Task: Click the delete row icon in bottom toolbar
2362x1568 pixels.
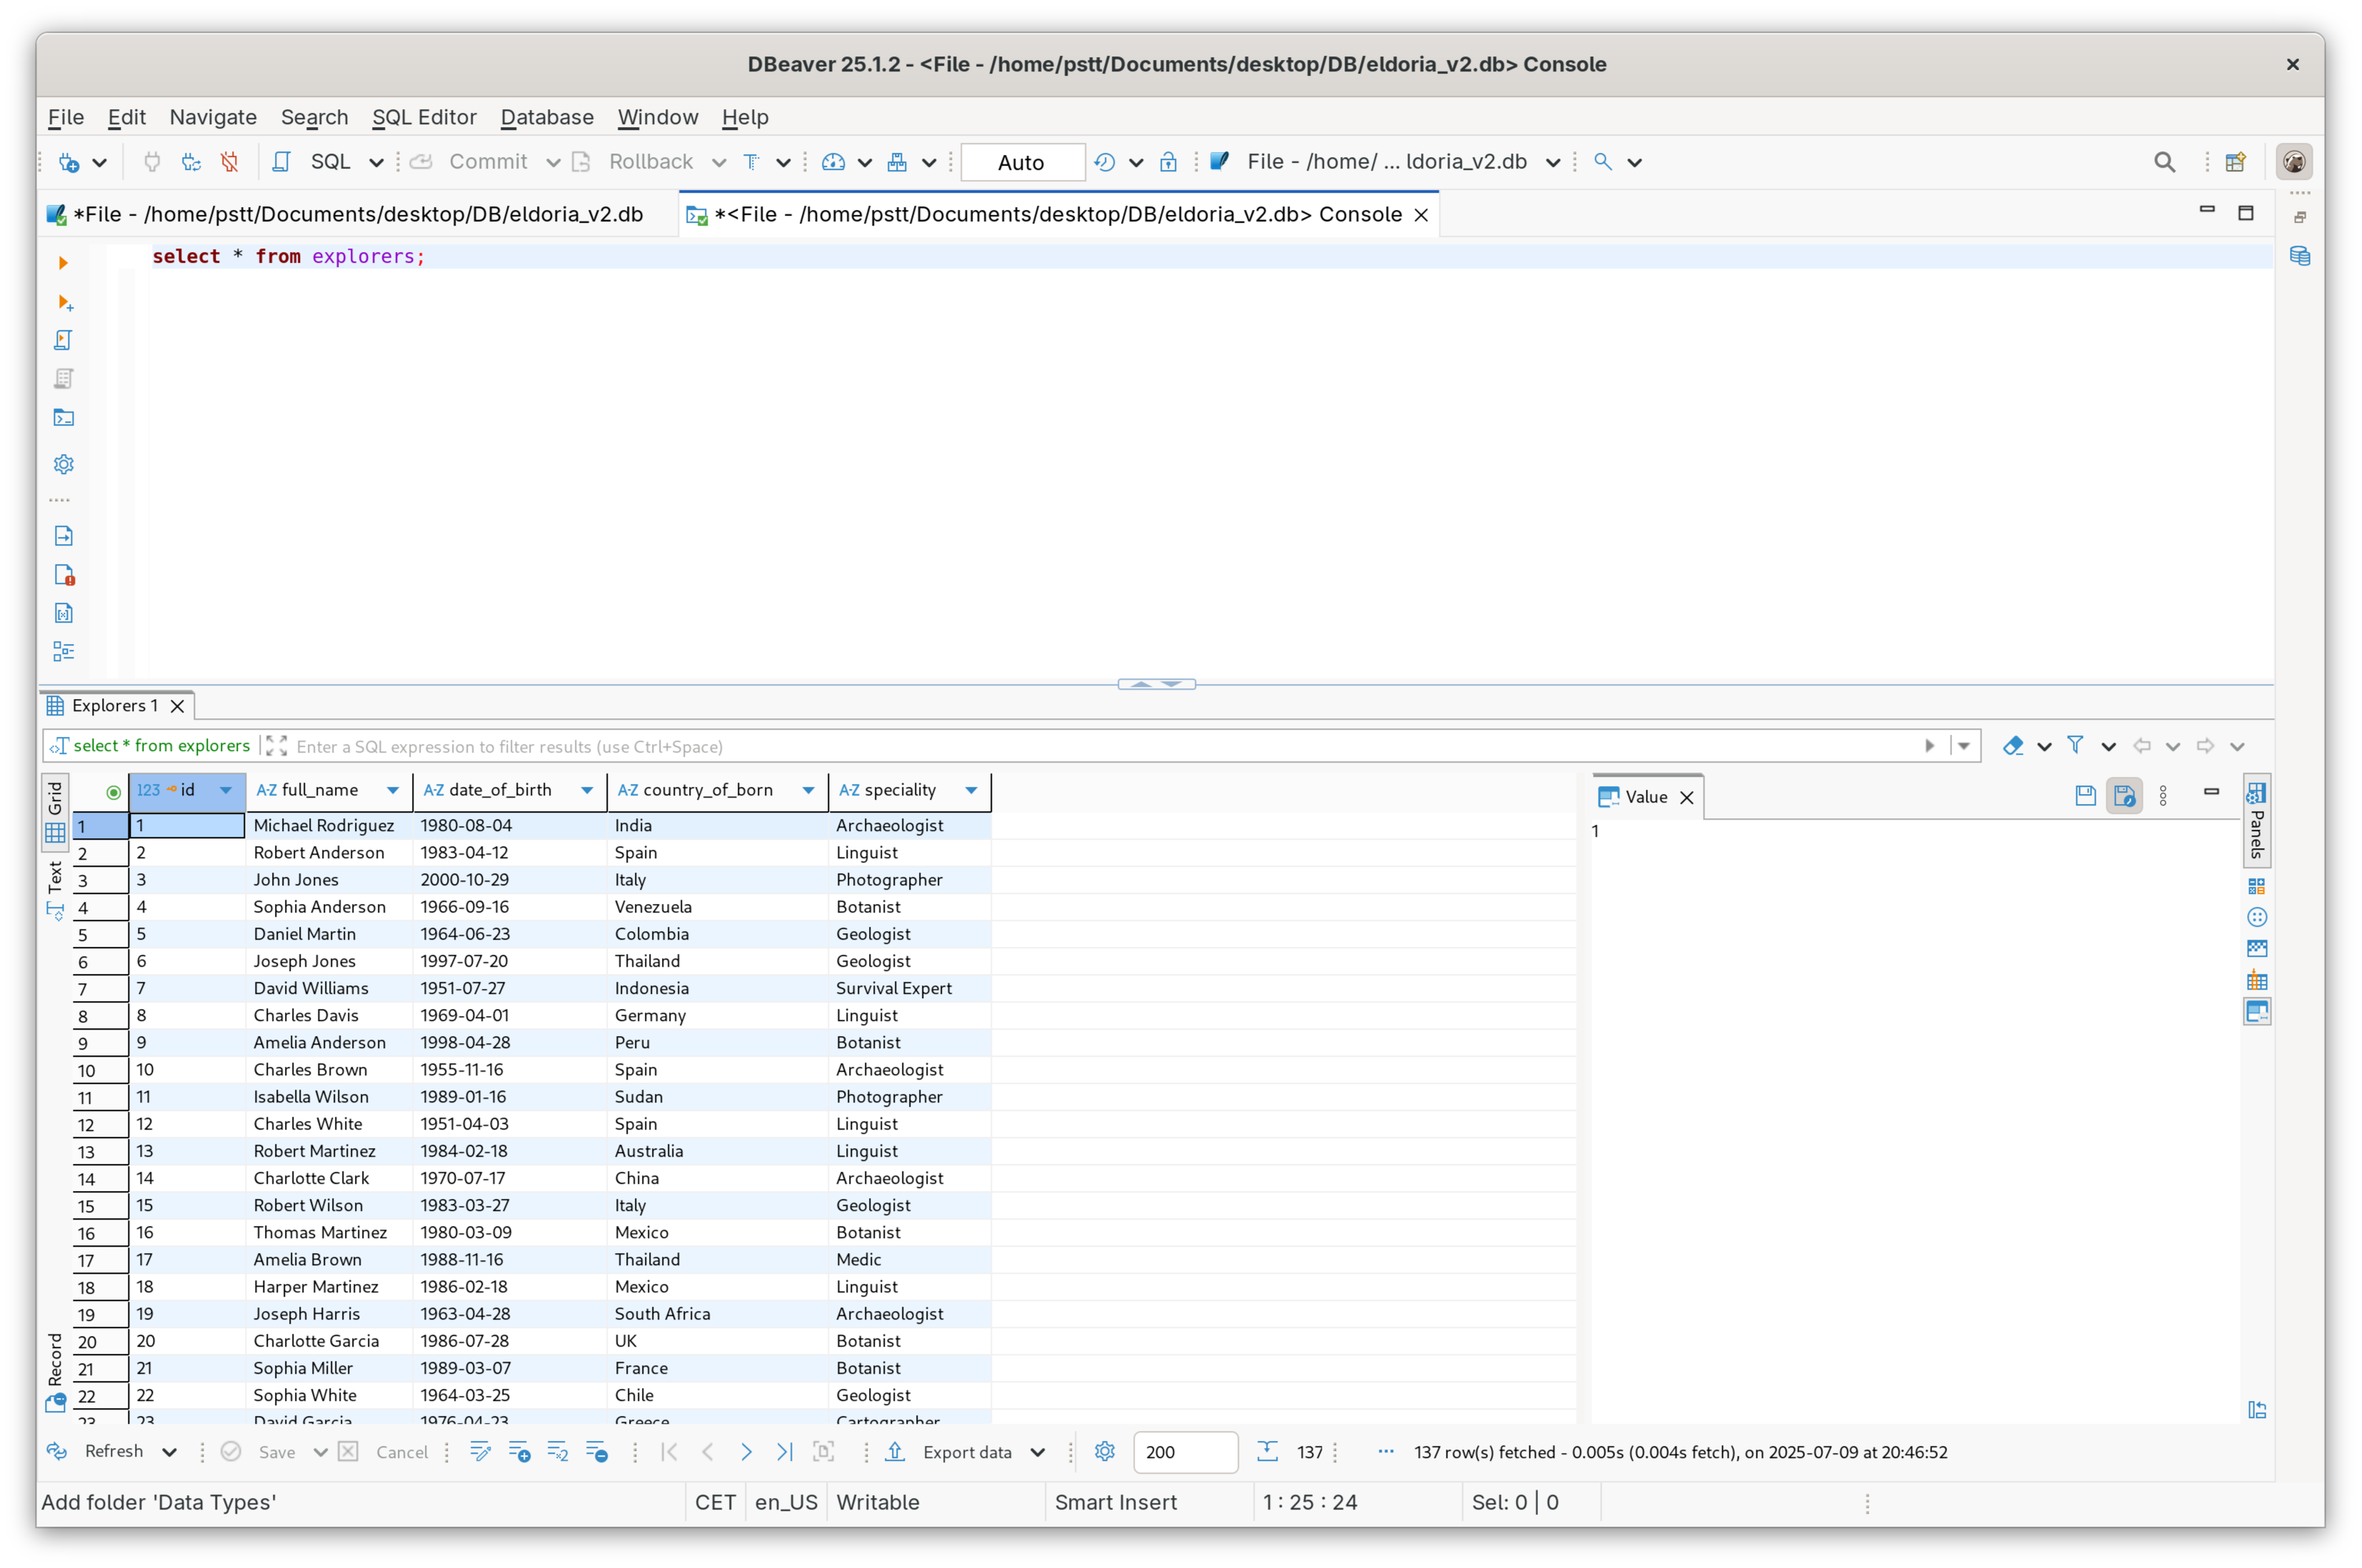Action: coord(597,1452)
